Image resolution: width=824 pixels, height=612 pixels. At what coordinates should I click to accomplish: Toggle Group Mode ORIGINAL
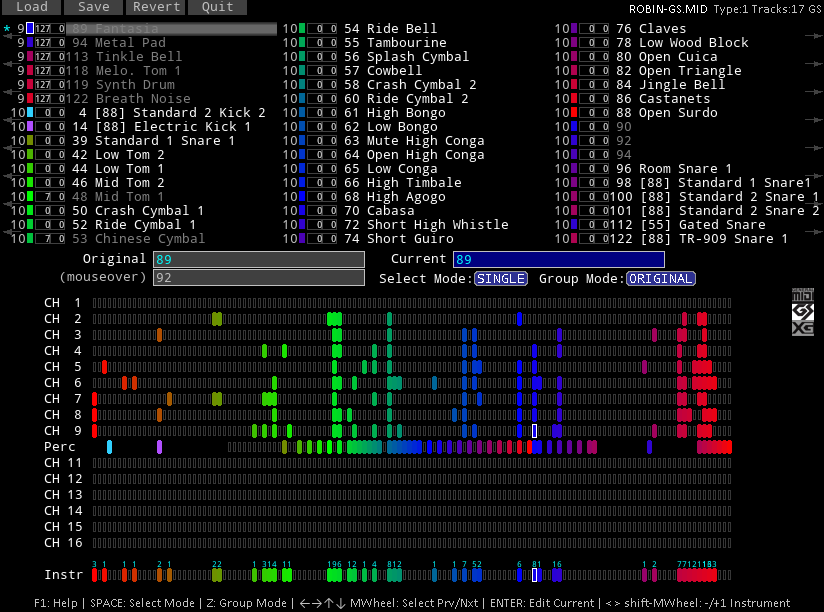pos(661,279)
